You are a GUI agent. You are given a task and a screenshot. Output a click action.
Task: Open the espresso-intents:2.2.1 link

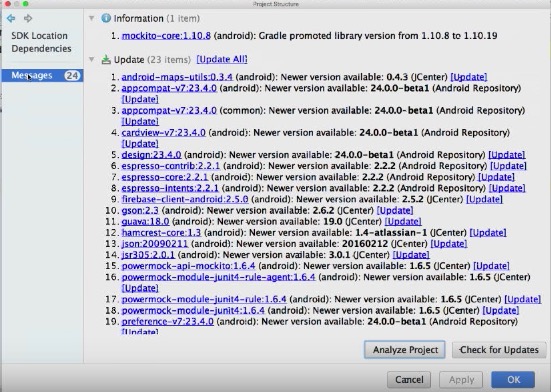[x=170, y=188]
